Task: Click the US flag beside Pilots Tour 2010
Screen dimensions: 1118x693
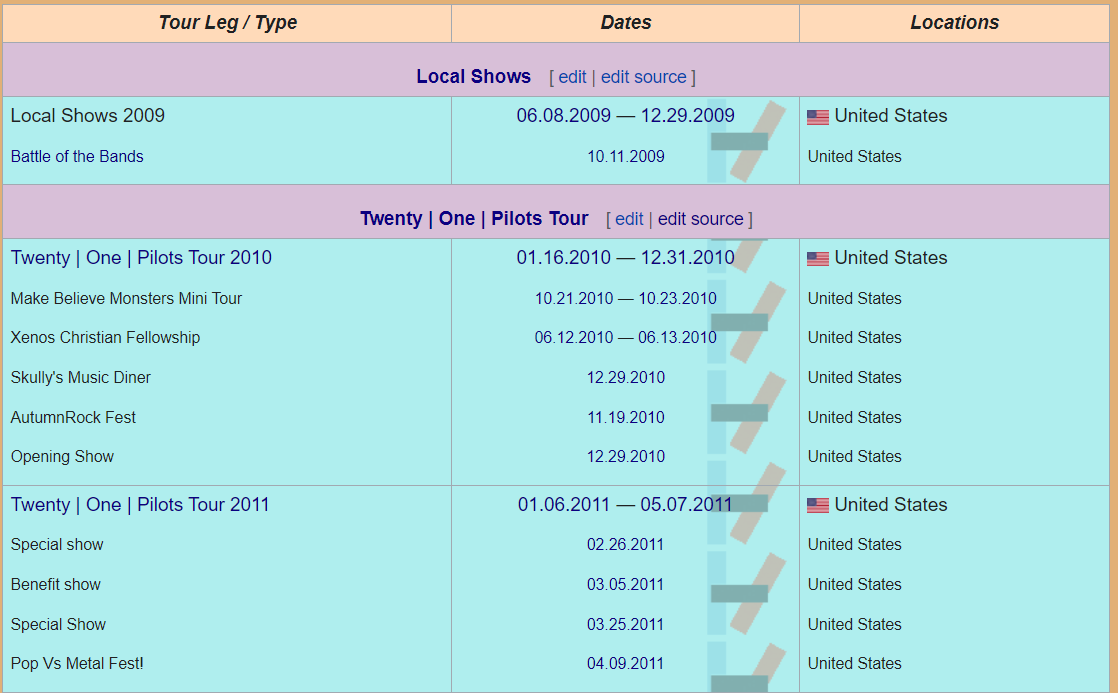Action: click(817, 259)
